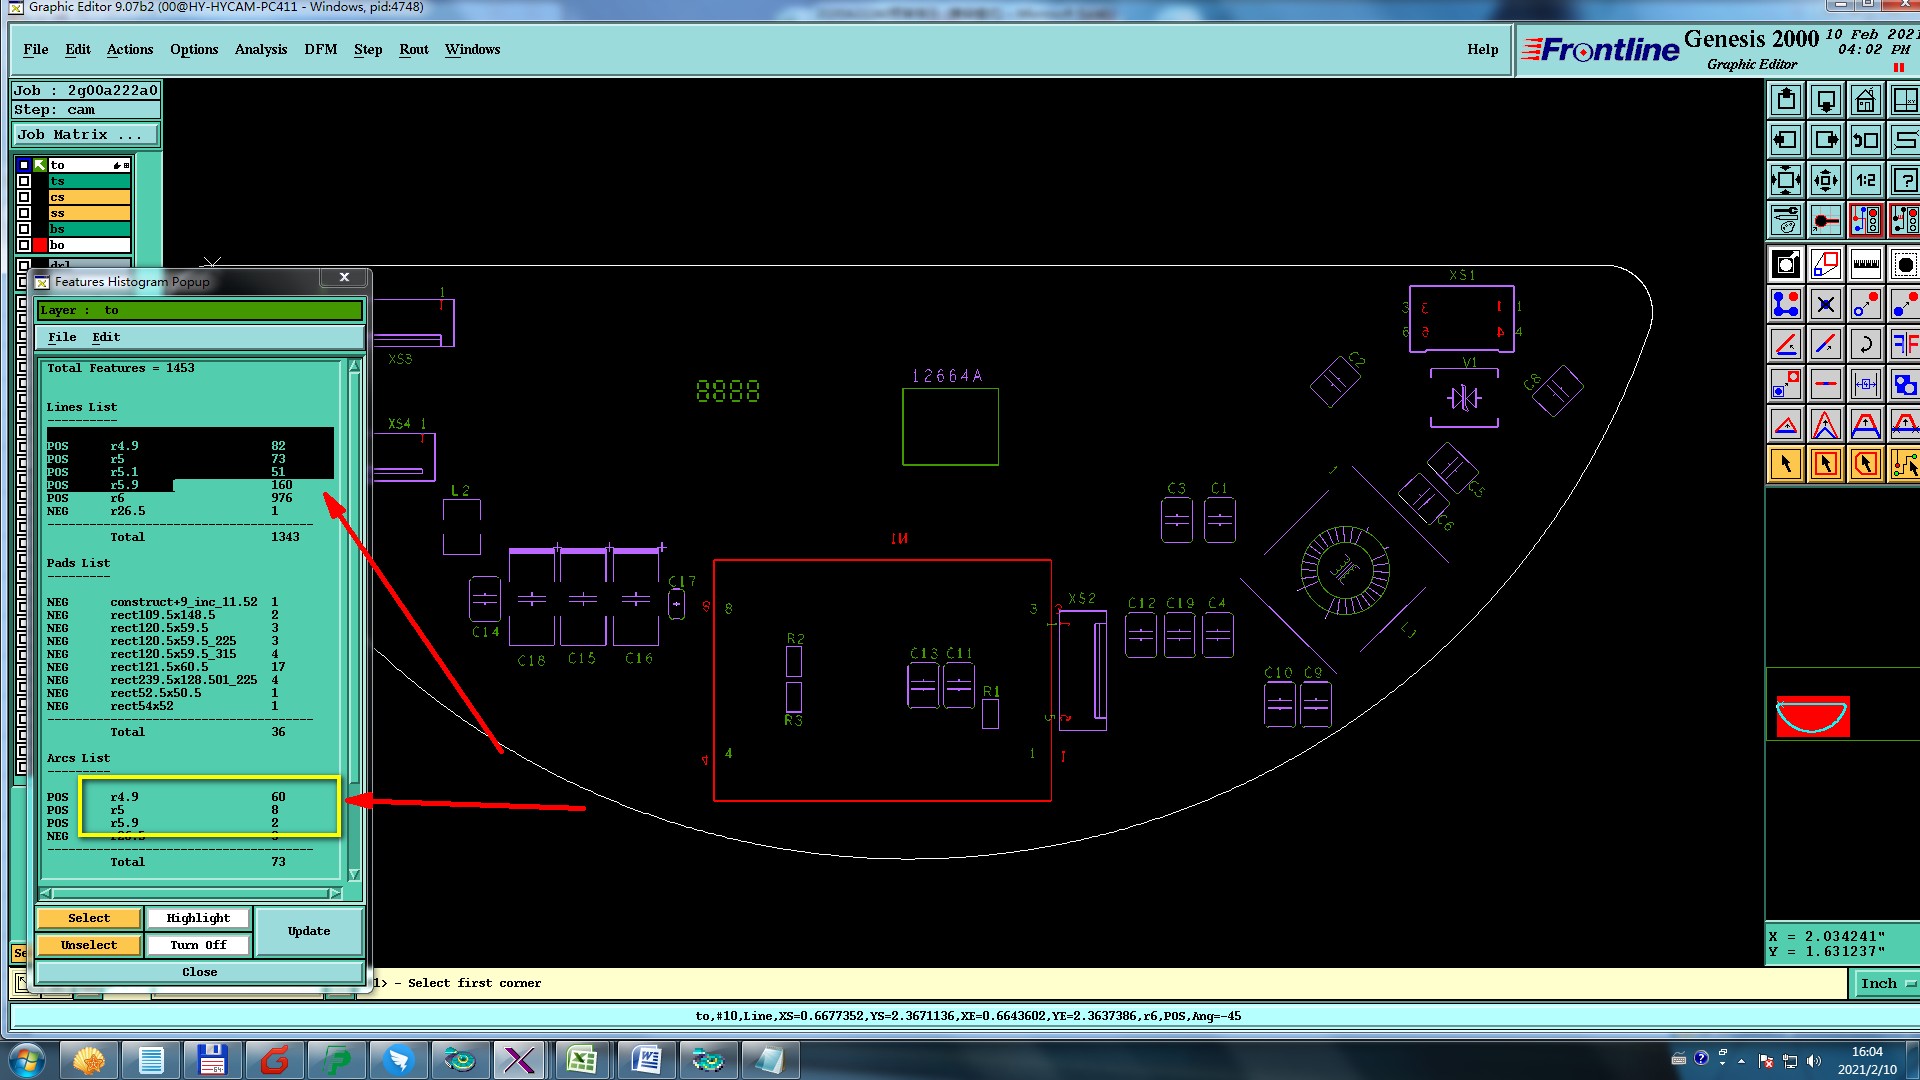Toggle the checkbox for layer 'to'
1920x1080 pixels.
(24, 165)
